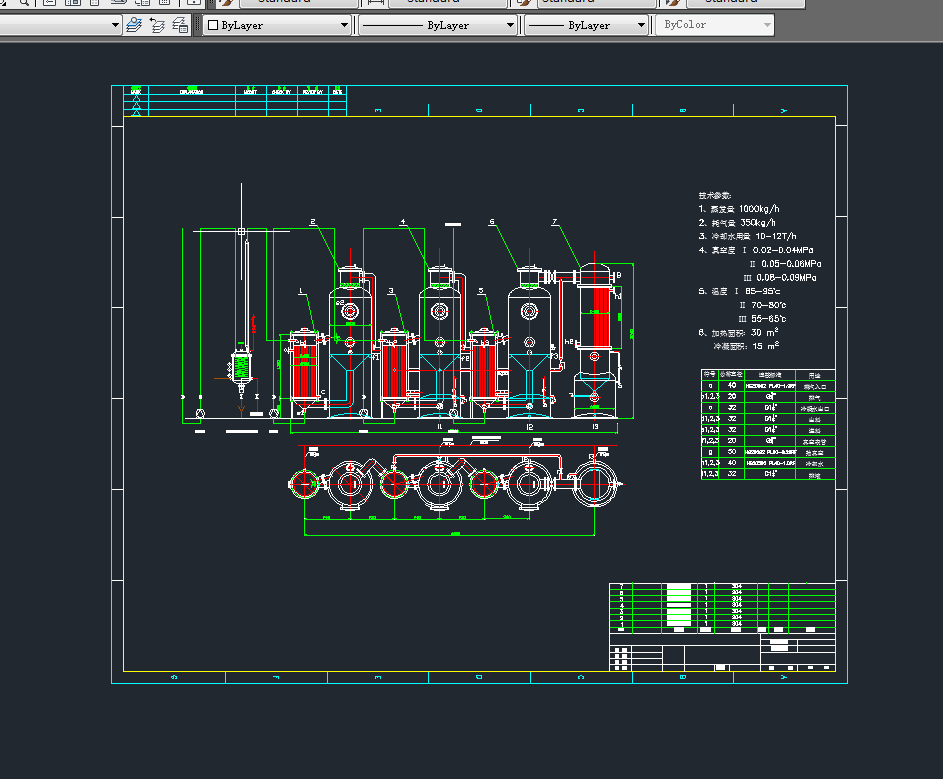The height and width of the screenshot is (779, 943).
Task: Select callout number 2 above the evaporator
Action: (312, 222)
